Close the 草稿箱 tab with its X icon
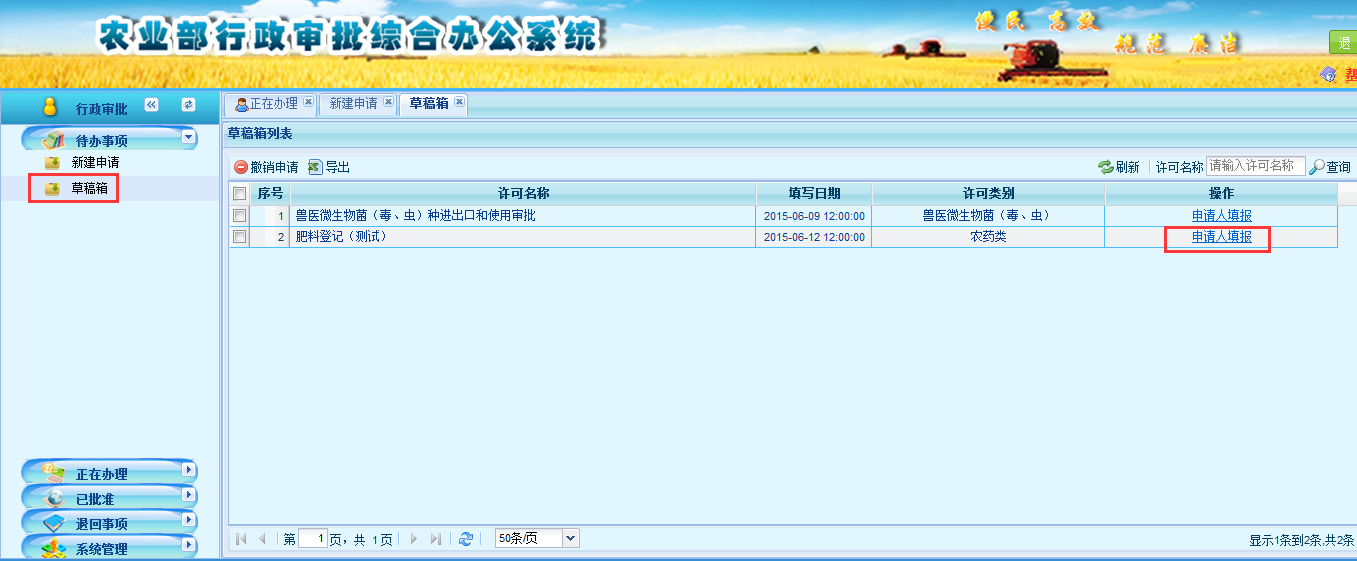 click(459, 102)
